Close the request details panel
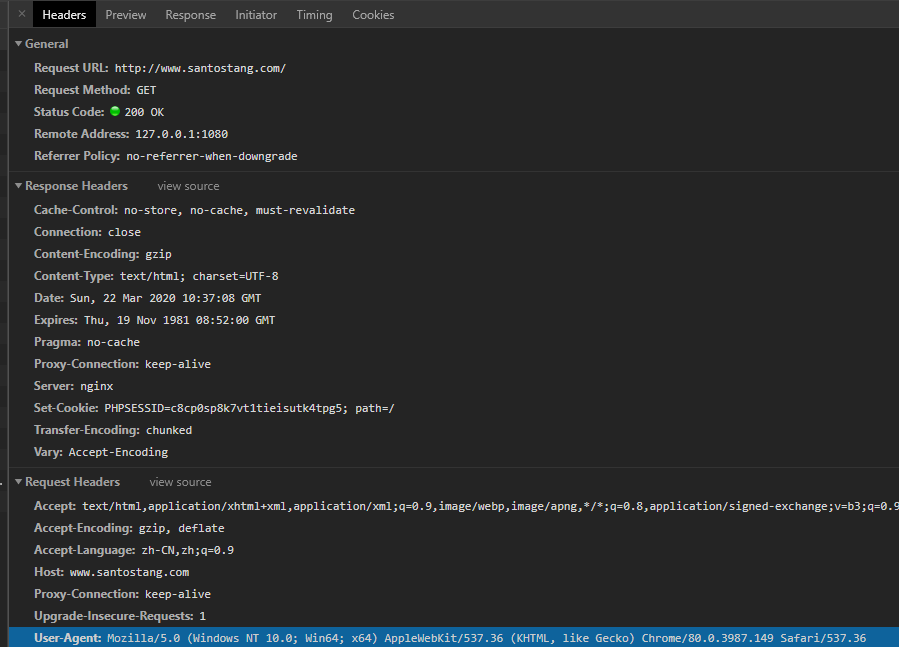Viewport: 899px width, 647px height. (21, 14)
